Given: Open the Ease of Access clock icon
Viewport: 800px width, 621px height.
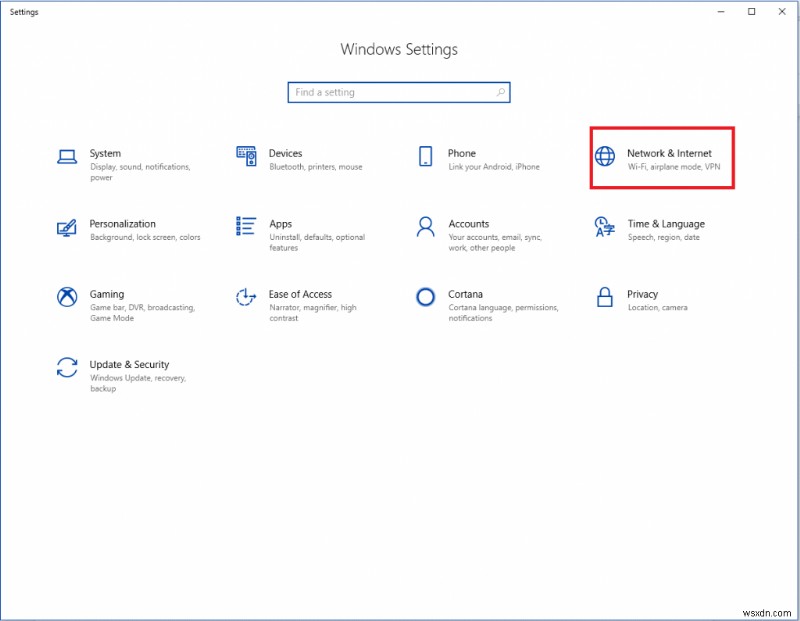Looking at the screenshot, I should pos(246,297).
